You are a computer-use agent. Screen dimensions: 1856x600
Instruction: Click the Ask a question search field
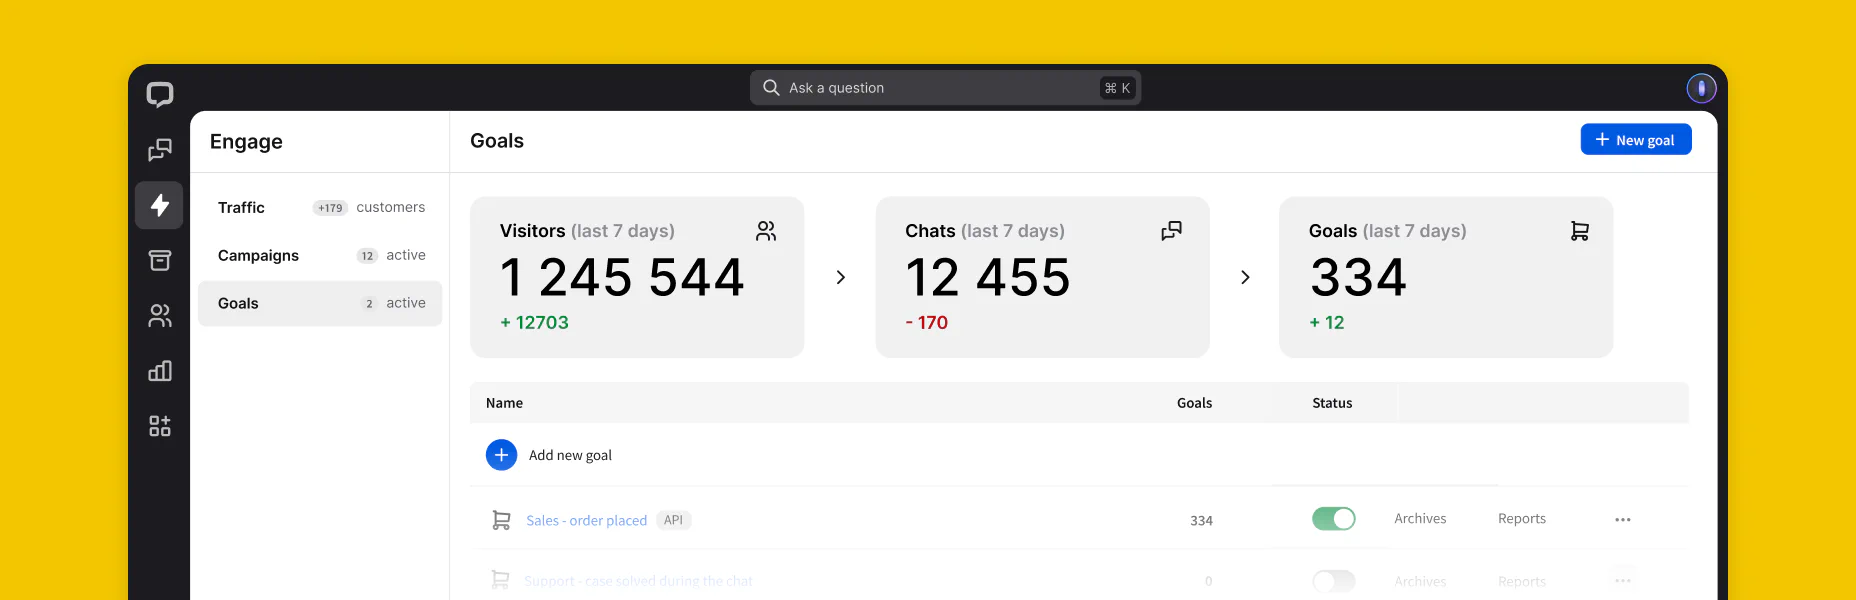click(940, 88)
